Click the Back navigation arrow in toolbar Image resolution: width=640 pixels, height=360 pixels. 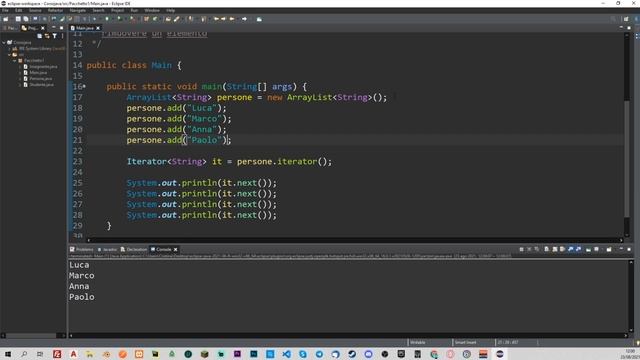click(232, 19)
